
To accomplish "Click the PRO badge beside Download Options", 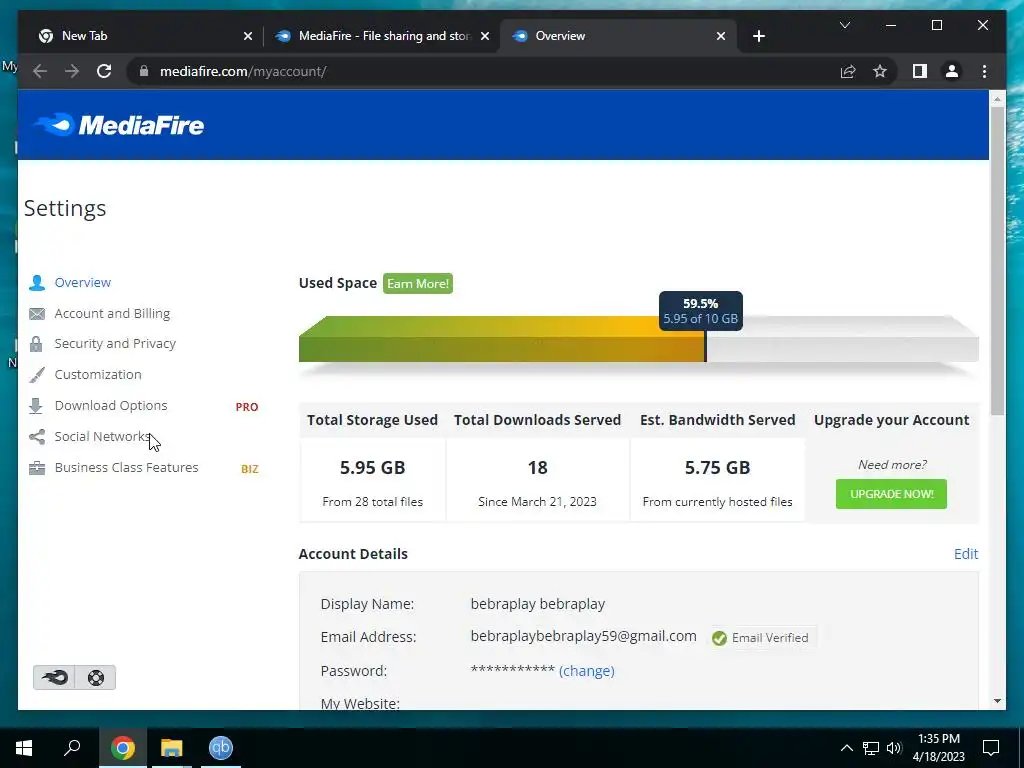I will coord(247,407).
